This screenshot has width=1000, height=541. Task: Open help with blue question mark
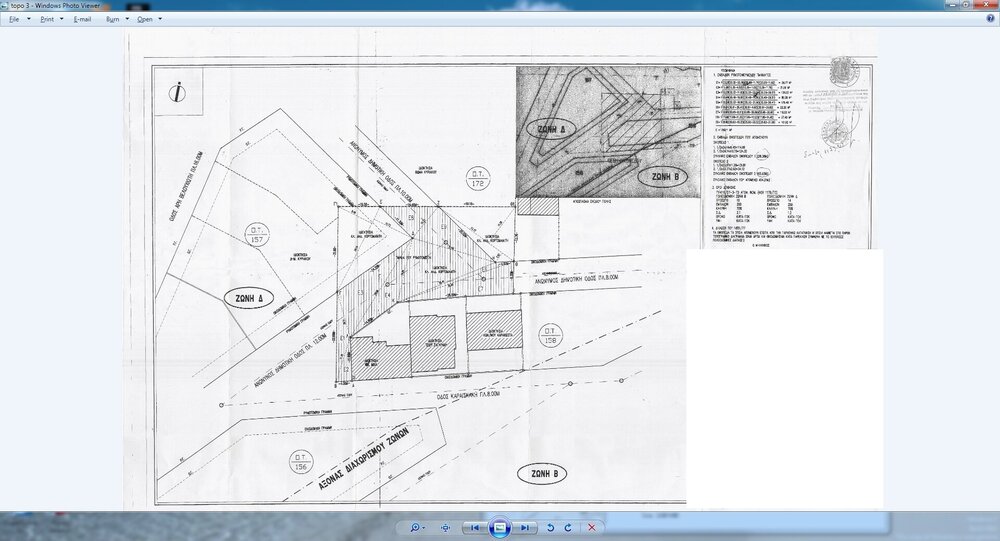[x=990, y=19]
